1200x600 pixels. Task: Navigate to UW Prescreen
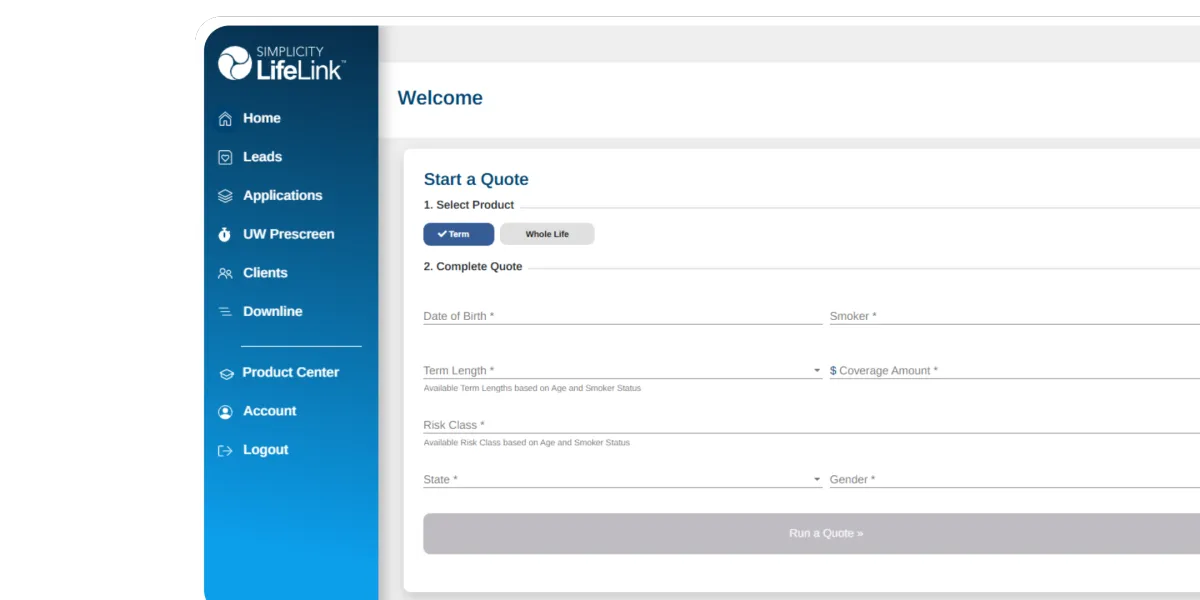click(289, 234)
